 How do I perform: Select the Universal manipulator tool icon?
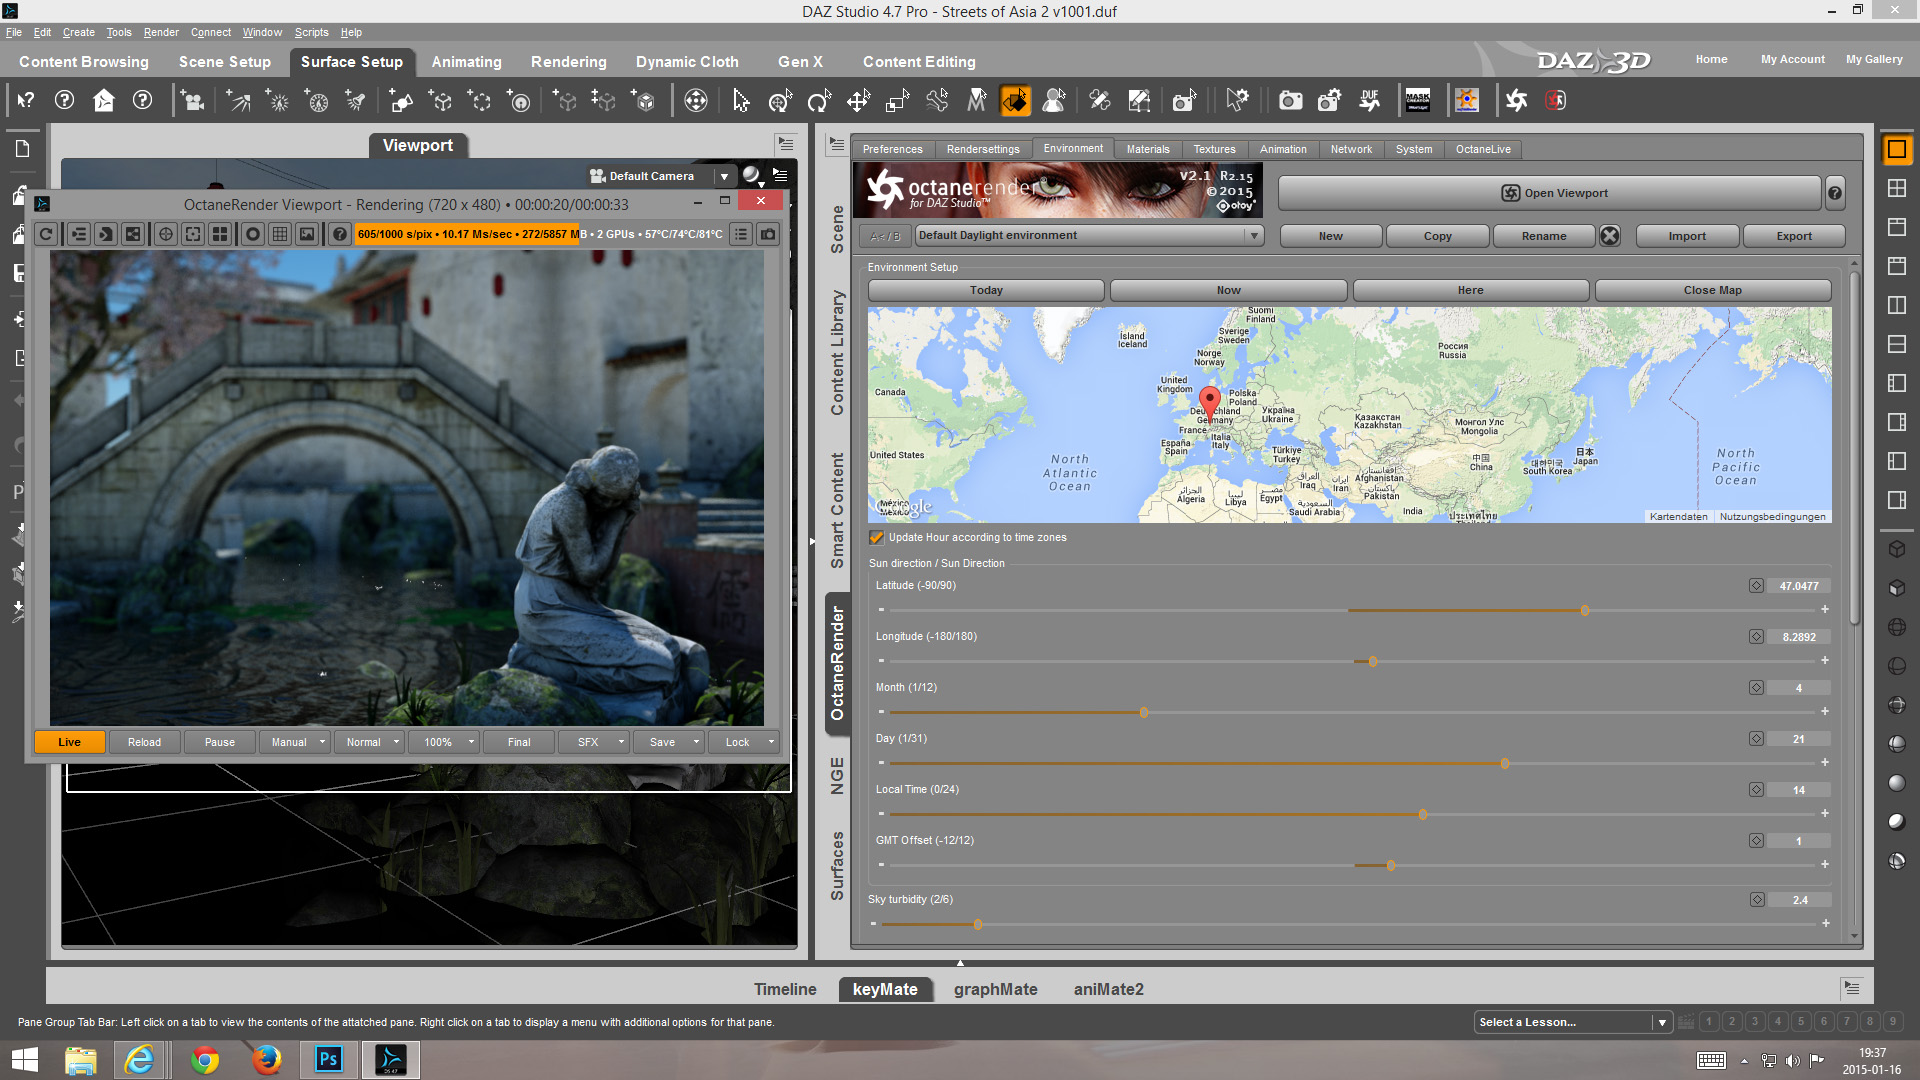tap(780, 100)
